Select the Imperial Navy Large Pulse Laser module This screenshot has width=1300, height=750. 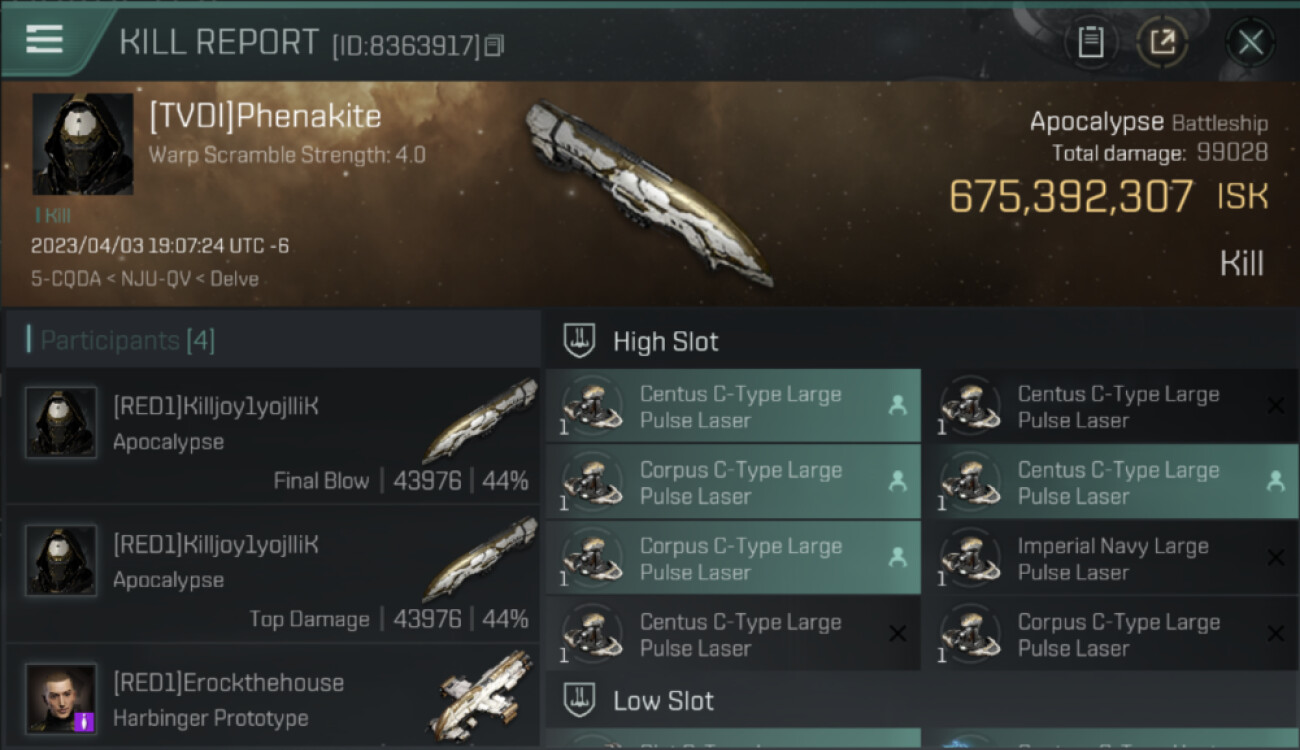1110,558
